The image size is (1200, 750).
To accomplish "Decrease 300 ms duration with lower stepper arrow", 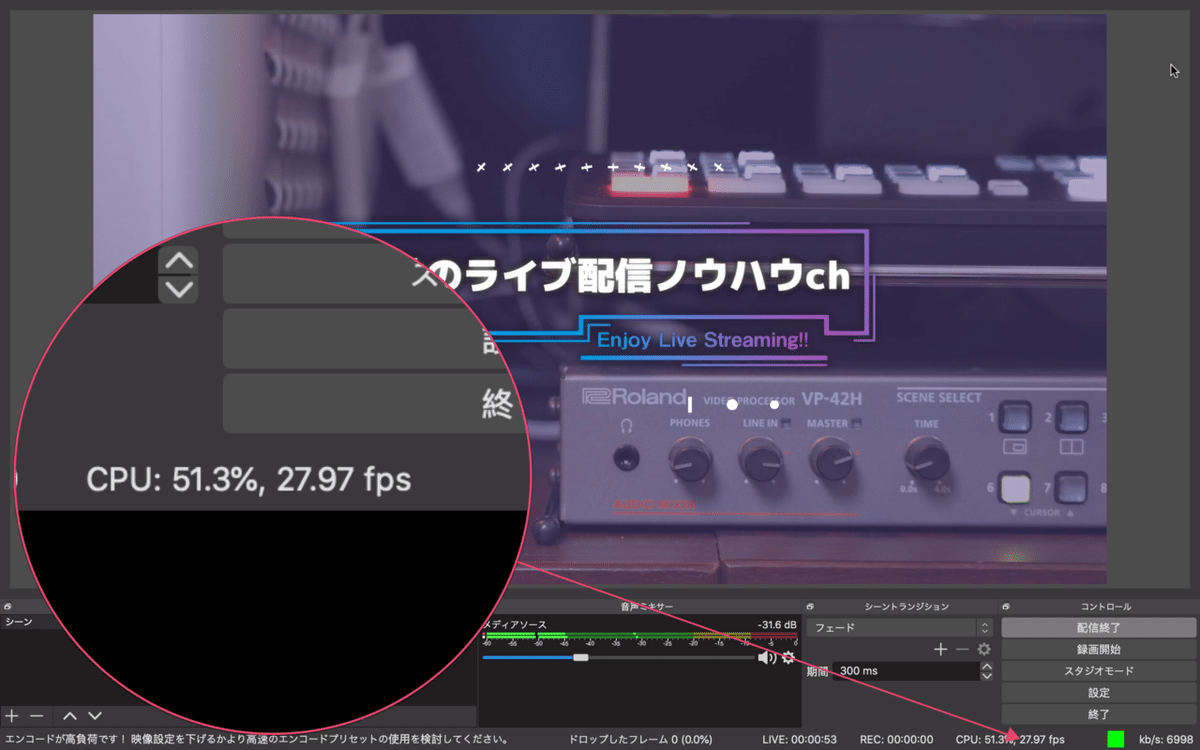I will [x=988, y=675].
